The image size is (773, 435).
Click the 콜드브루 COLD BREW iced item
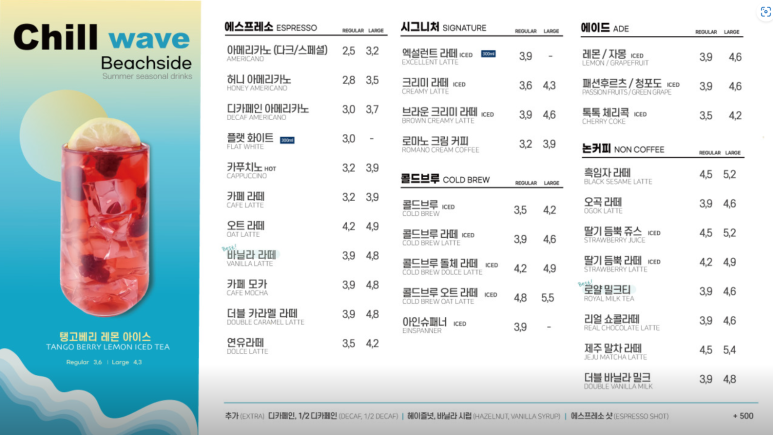428,209
